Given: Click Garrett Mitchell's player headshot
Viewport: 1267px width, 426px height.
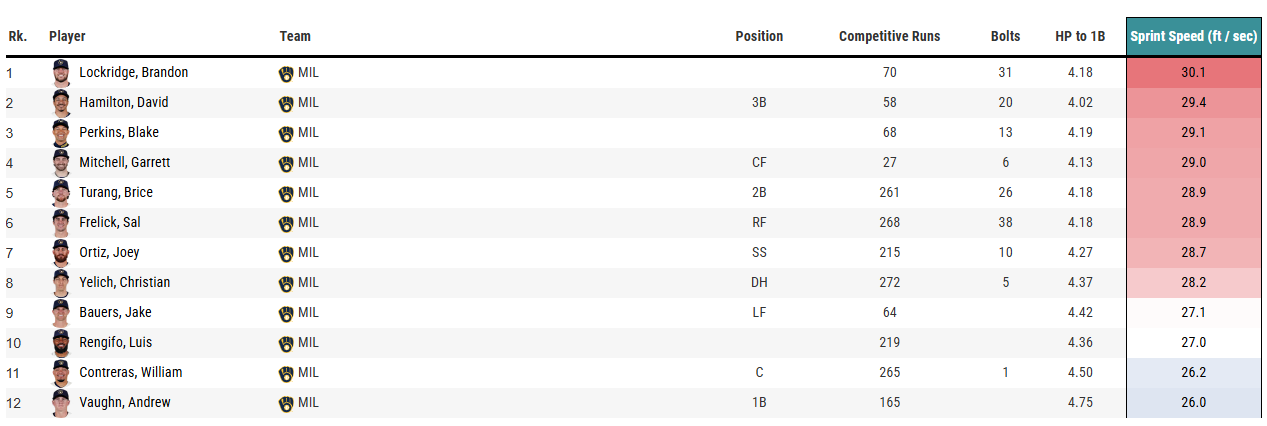Looking at the screenshot, I should click(x=62, y=163).
